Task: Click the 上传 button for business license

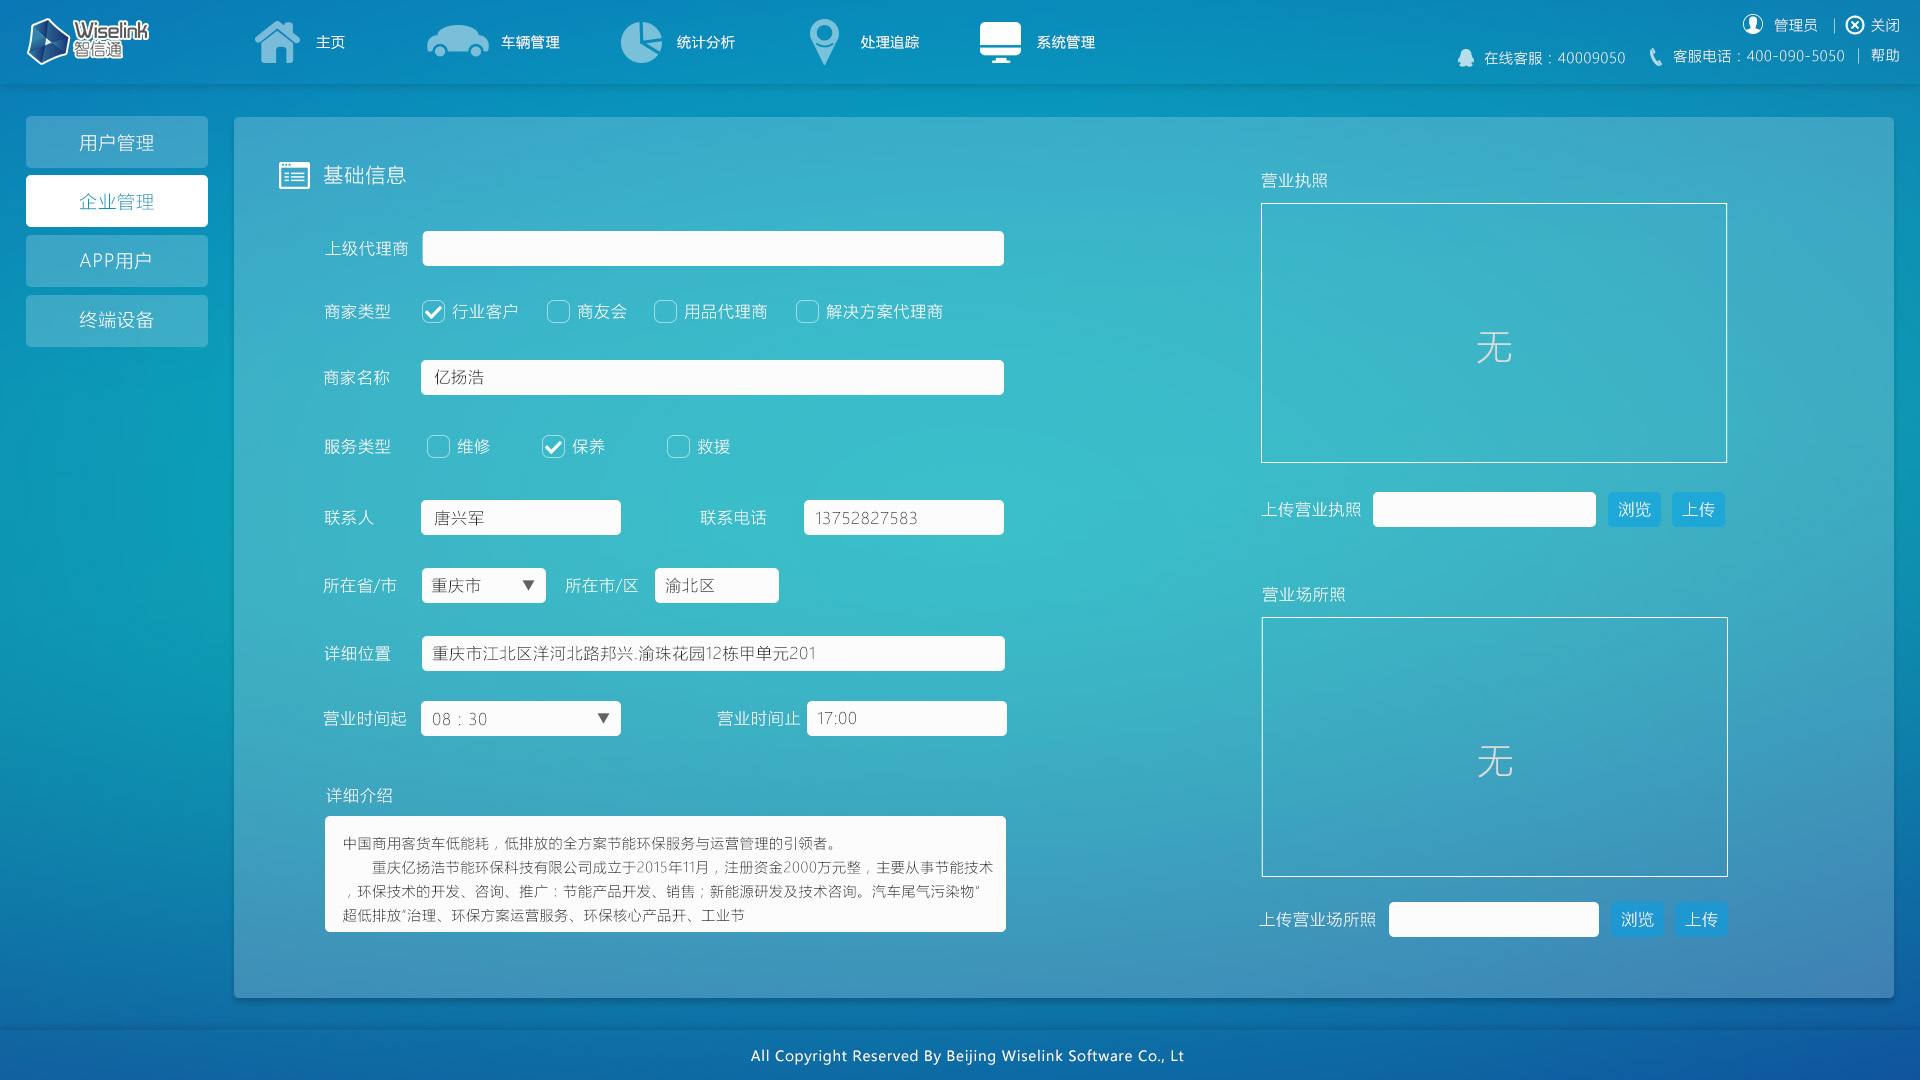Action: click(x=1698, y=509)
